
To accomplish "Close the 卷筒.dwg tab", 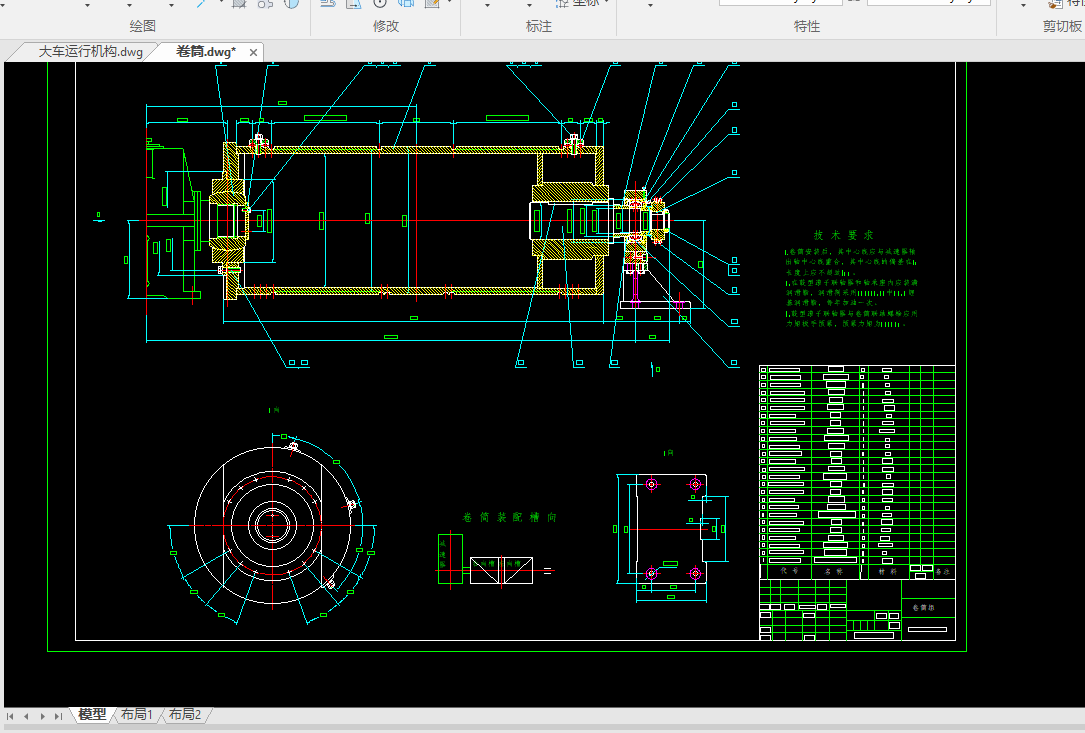I will [x=254, y=53].
